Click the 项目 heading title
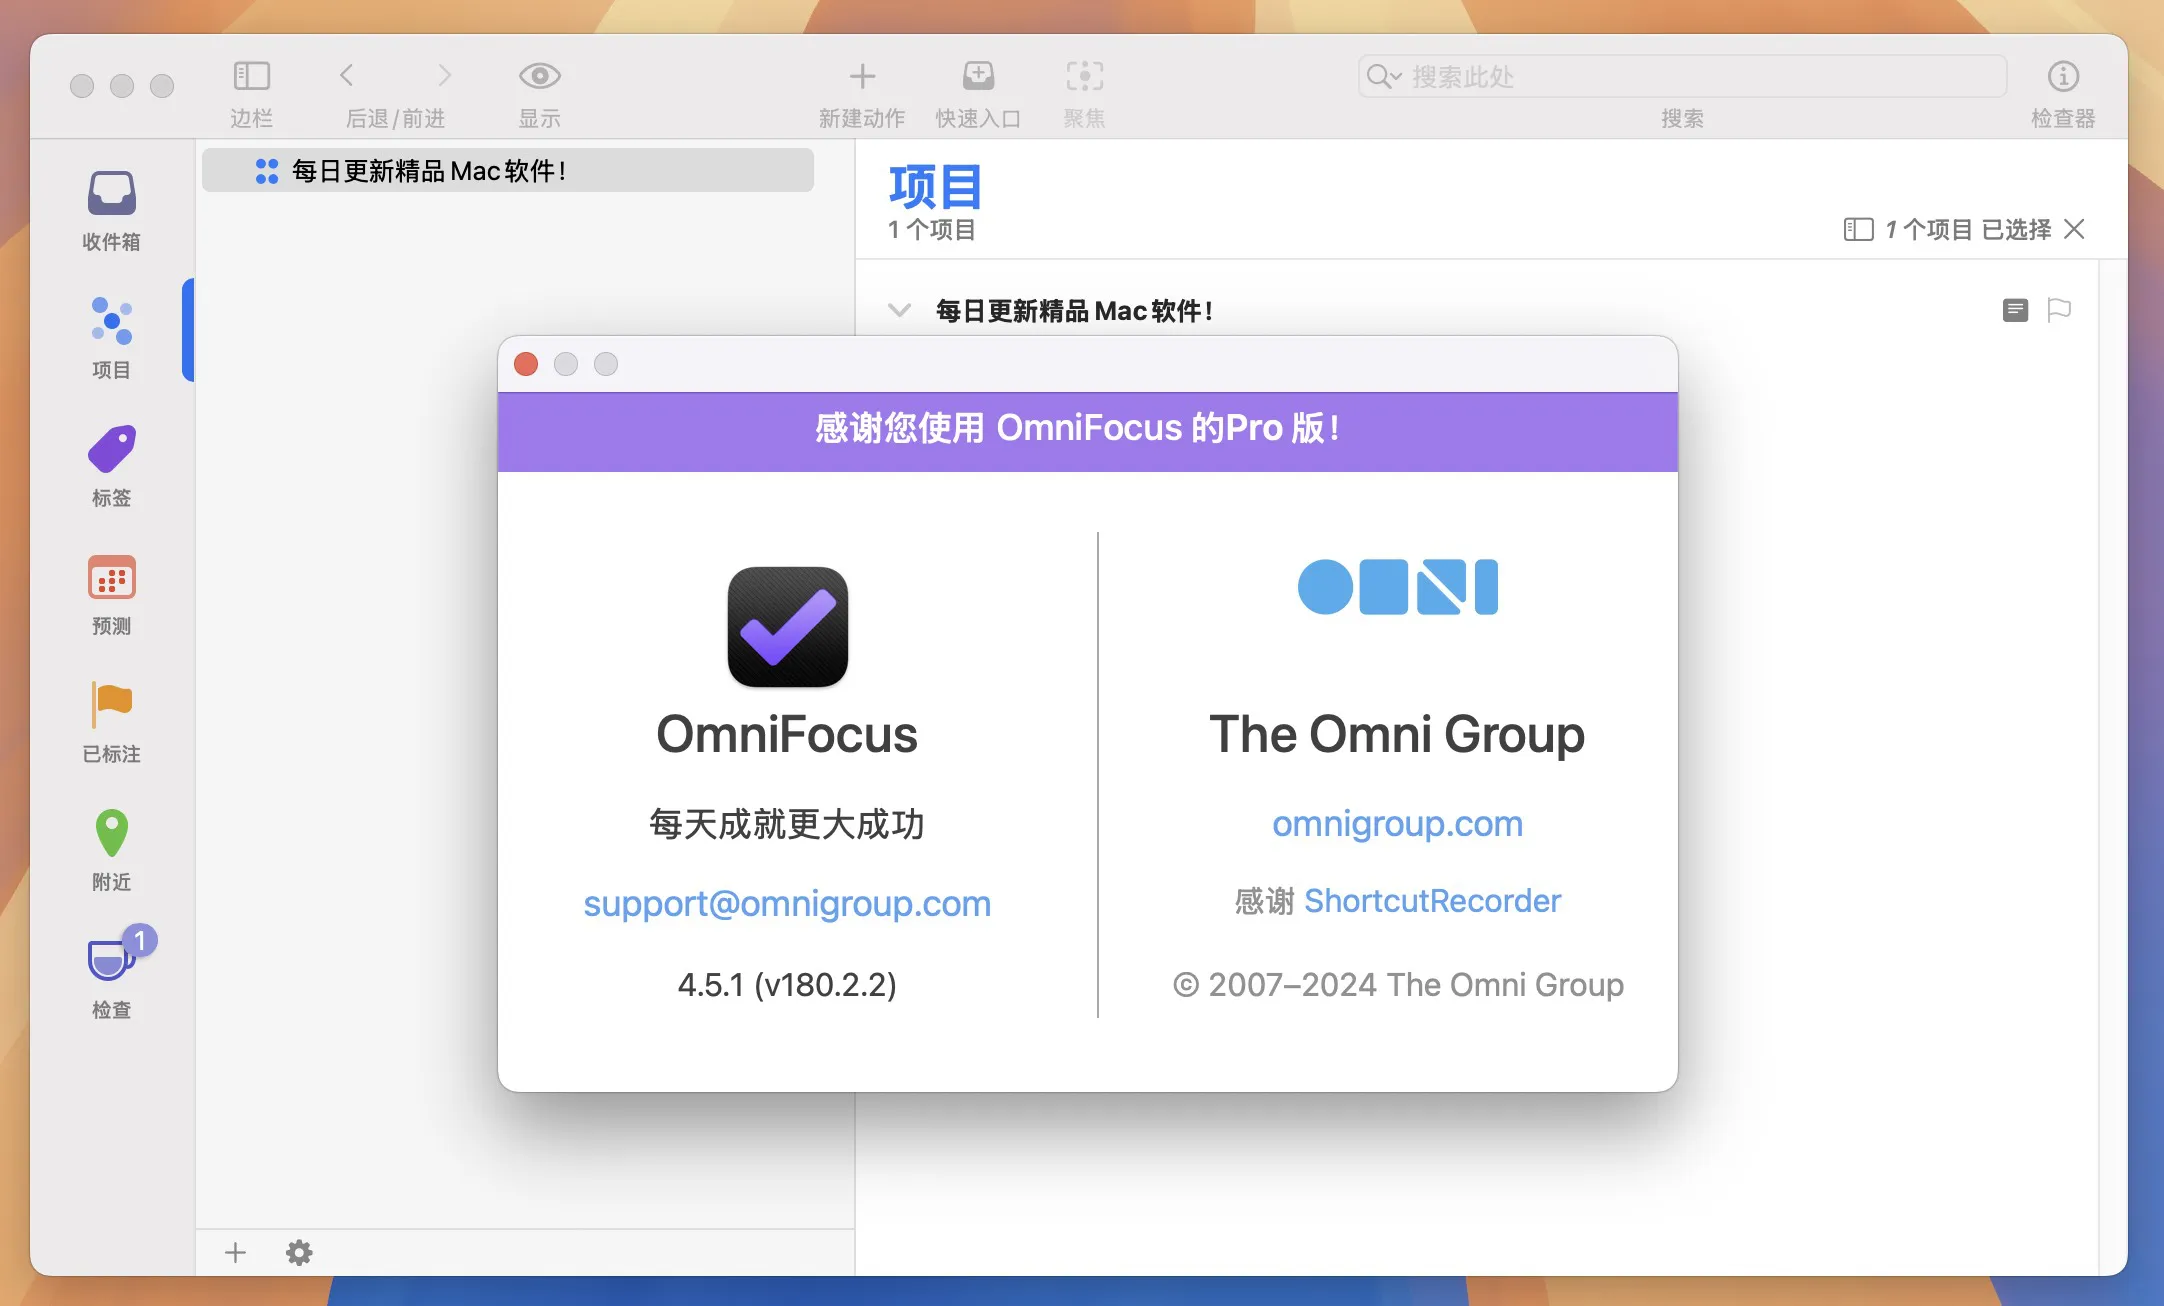Viewport: 2164px width, 1306px height. click(x=935, y=186)
